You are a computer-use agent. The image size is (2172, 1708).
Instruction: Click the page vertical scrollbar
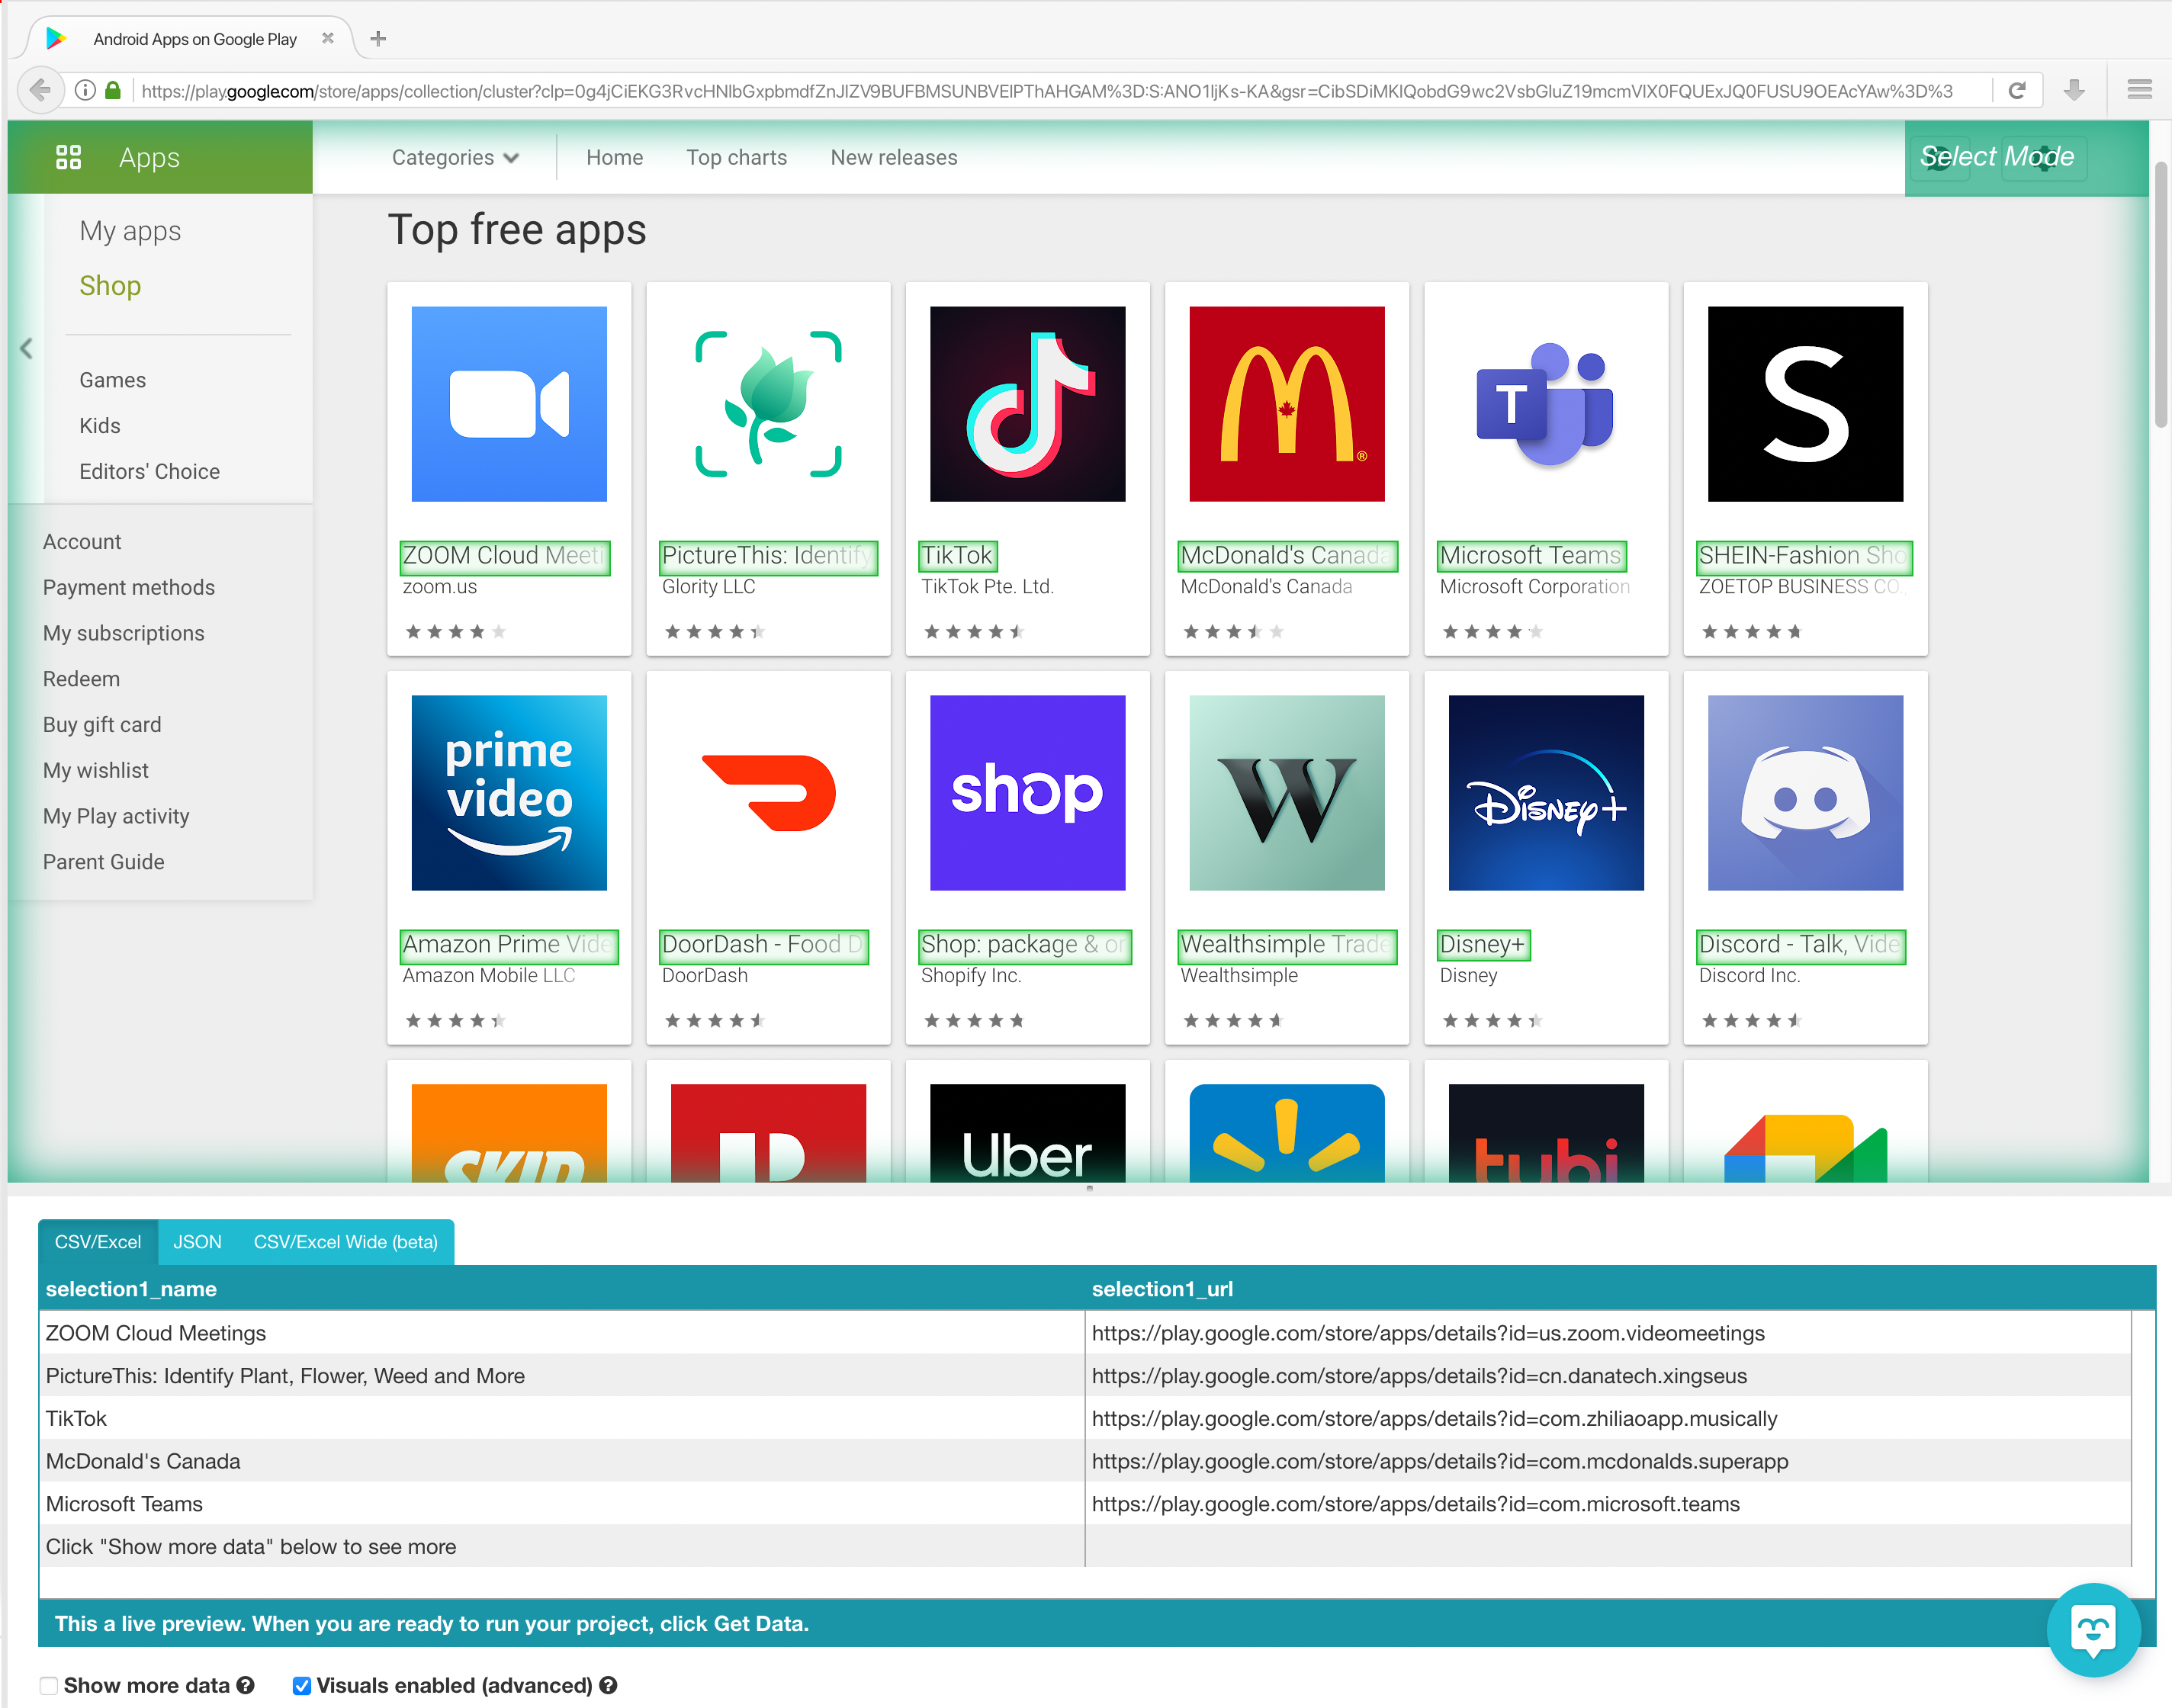coord(2161,295)
